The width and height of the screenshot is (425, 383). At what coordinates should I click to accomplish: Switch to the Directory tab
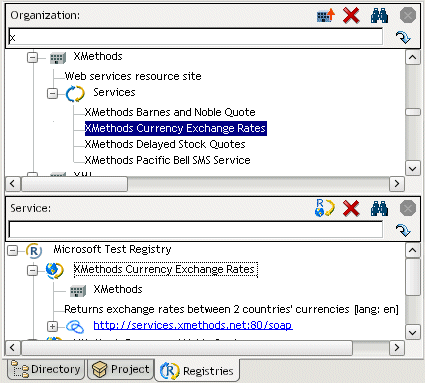[46, 369]
